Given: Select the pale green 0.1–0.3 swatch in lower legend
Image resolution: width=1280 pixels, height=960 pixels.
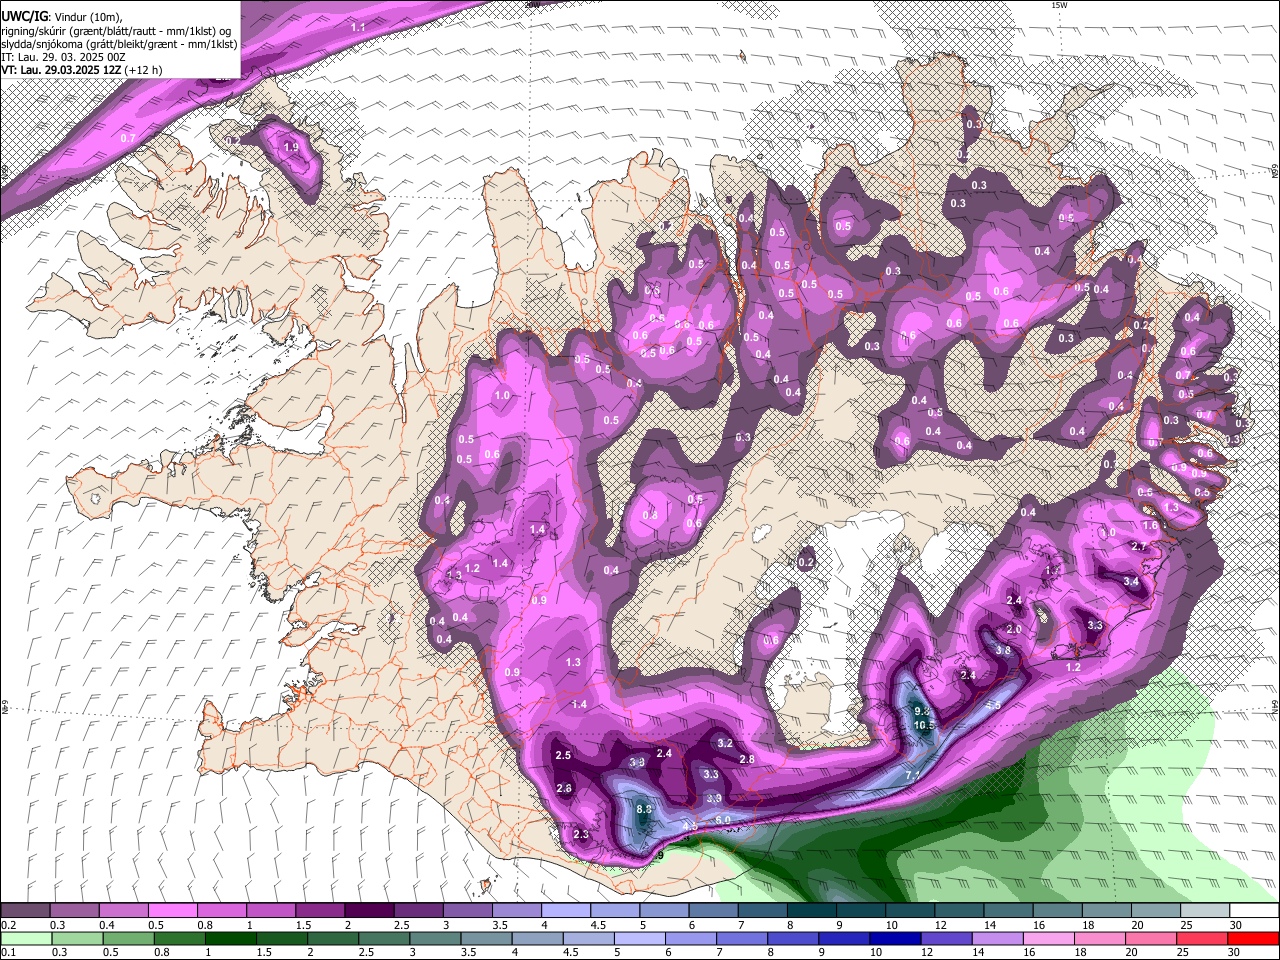Looking at the screenshot, I should click(x=26, y=938).
